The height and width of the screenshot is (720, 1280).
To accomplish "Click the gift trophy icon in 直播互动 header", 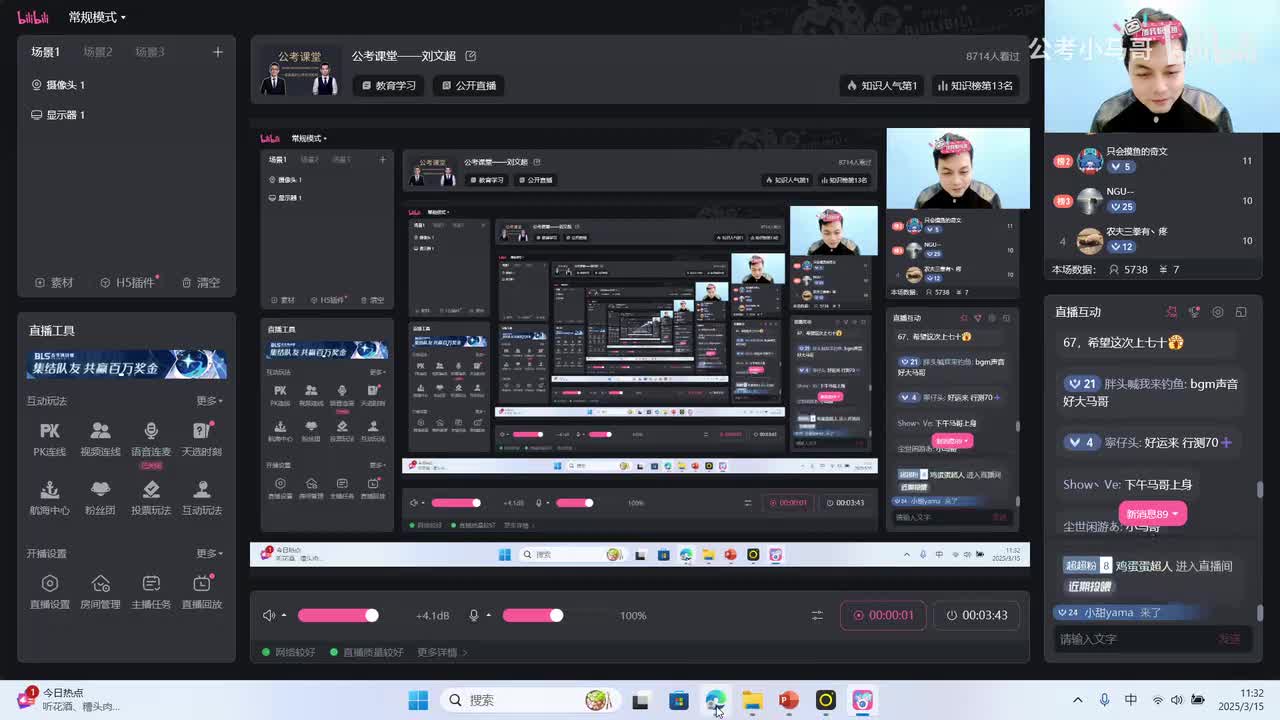I will coord(1194,312).
